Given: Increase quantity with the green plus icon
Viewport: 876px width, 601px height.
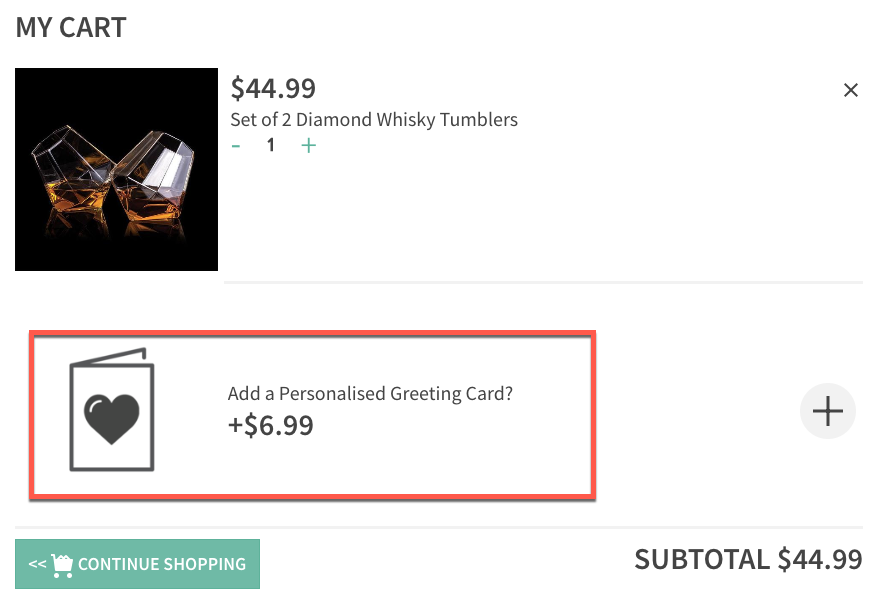Looking at the screenshot, I should pyautogui.click(x=308, y=146).
